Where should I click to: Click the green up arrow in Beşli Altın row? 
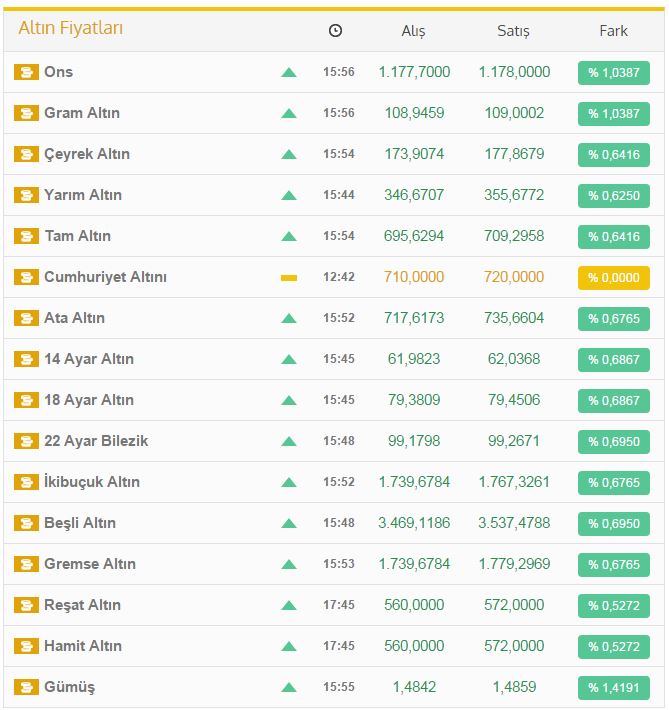[x=289, y=523]
